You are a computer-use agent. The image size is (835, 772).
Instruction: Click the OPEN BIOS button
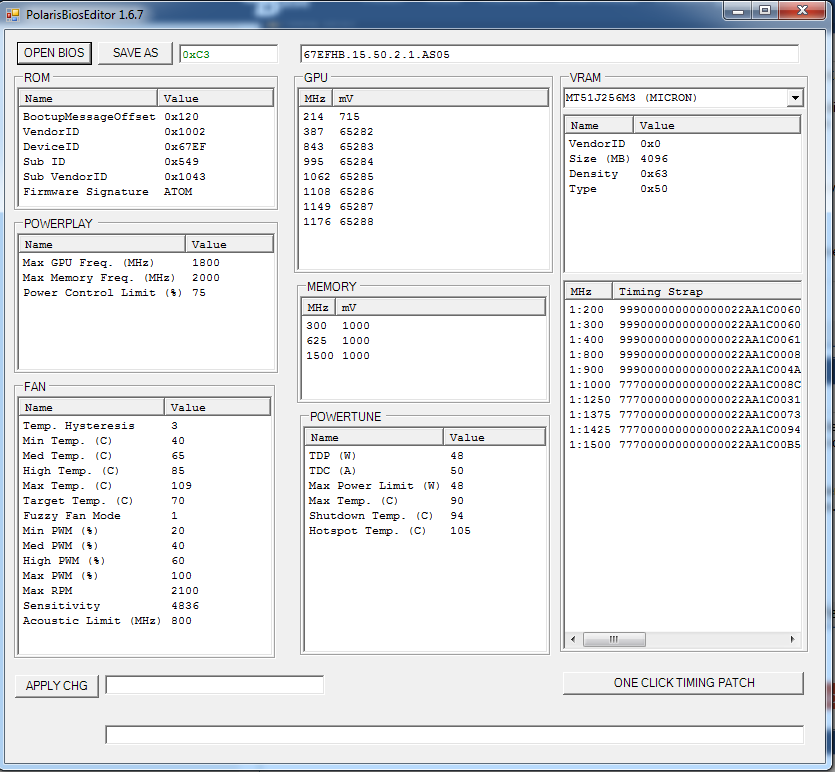pyautogui.click(x=54, y=53)
